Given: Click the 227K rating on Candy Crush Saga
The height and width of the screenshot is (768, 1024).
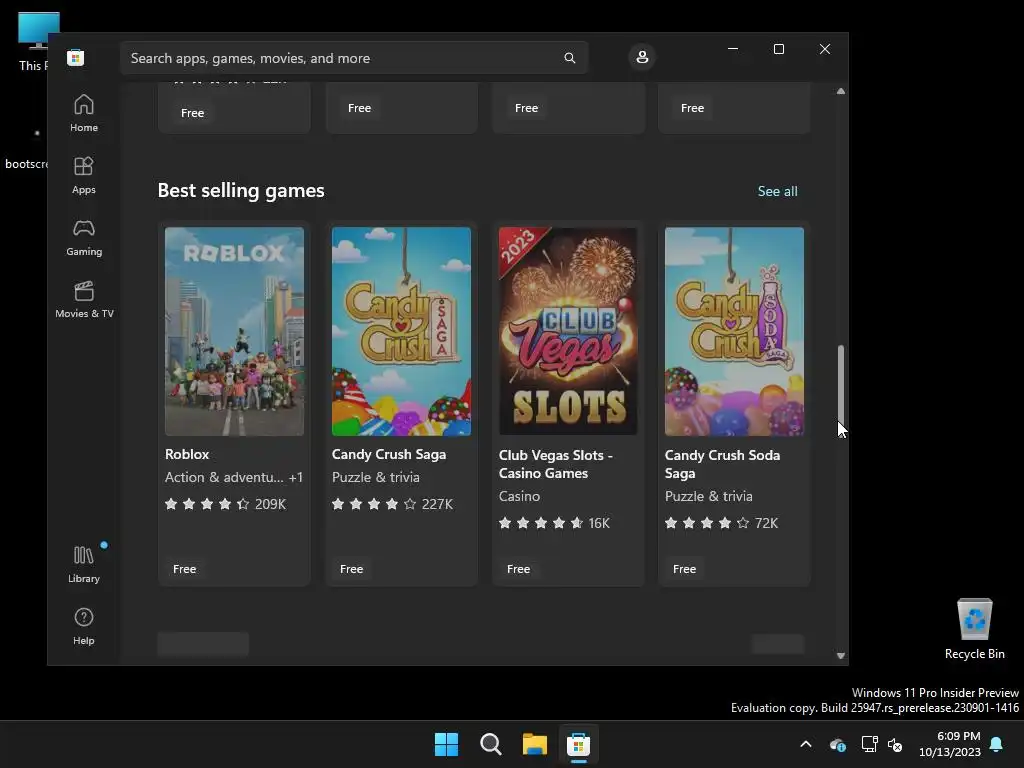Looking at the screenshot, I should 438,504.
